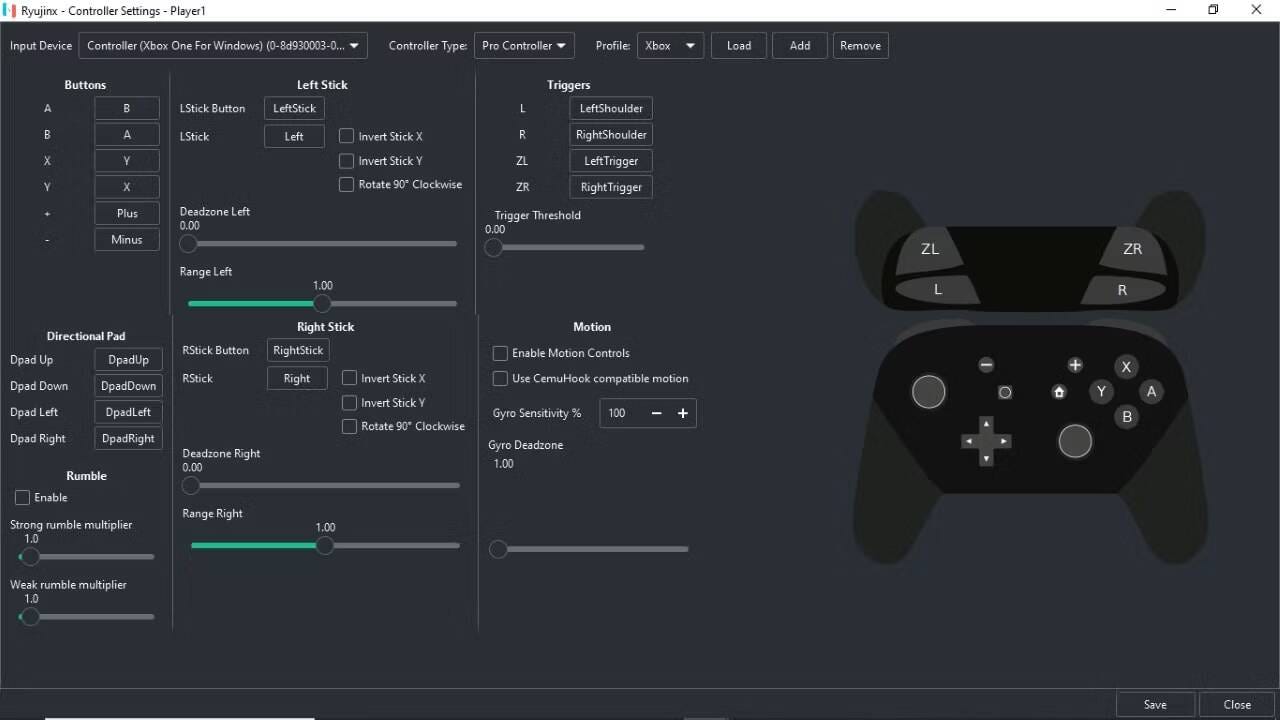Click the home icon on the controller diagram
Image resolution: width=1280 pixels, height=720 pixels.
(1059, 392)
